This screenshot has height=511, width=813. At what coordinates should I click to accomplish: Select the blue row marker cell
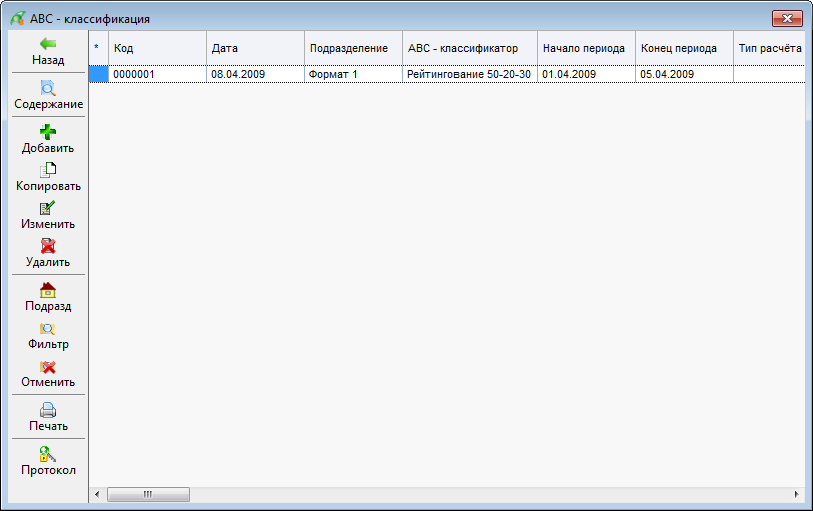click(99, 74)
